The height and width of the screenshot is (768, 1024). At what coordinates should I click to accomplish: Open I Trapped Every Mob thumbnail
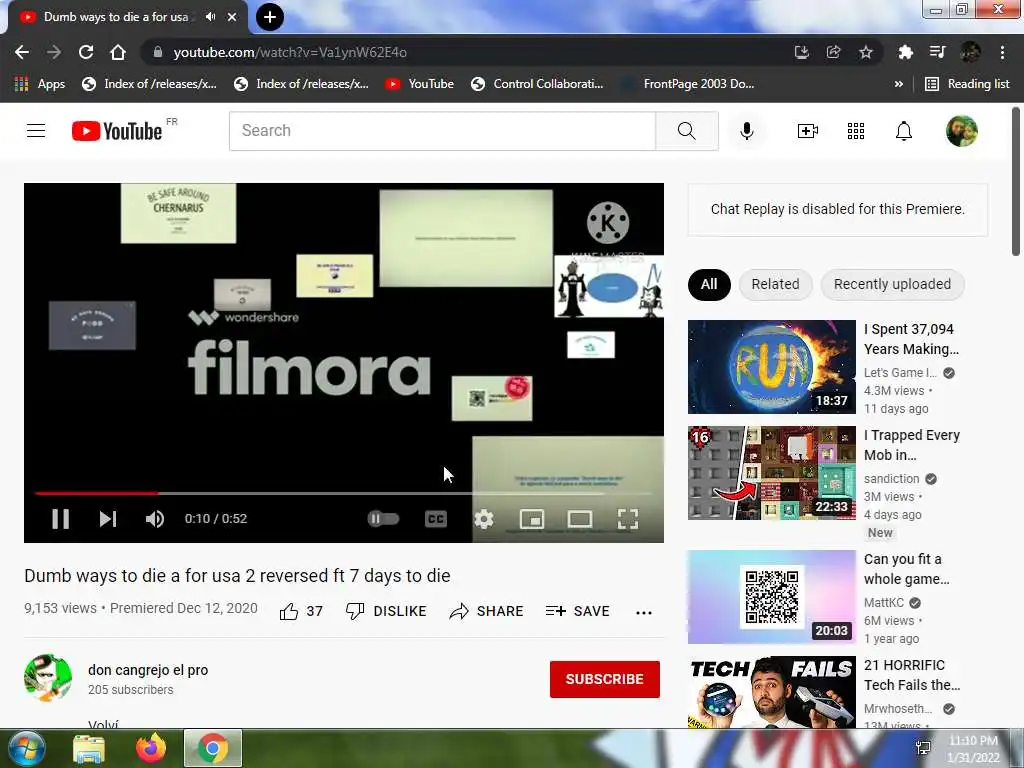[771, 473]
